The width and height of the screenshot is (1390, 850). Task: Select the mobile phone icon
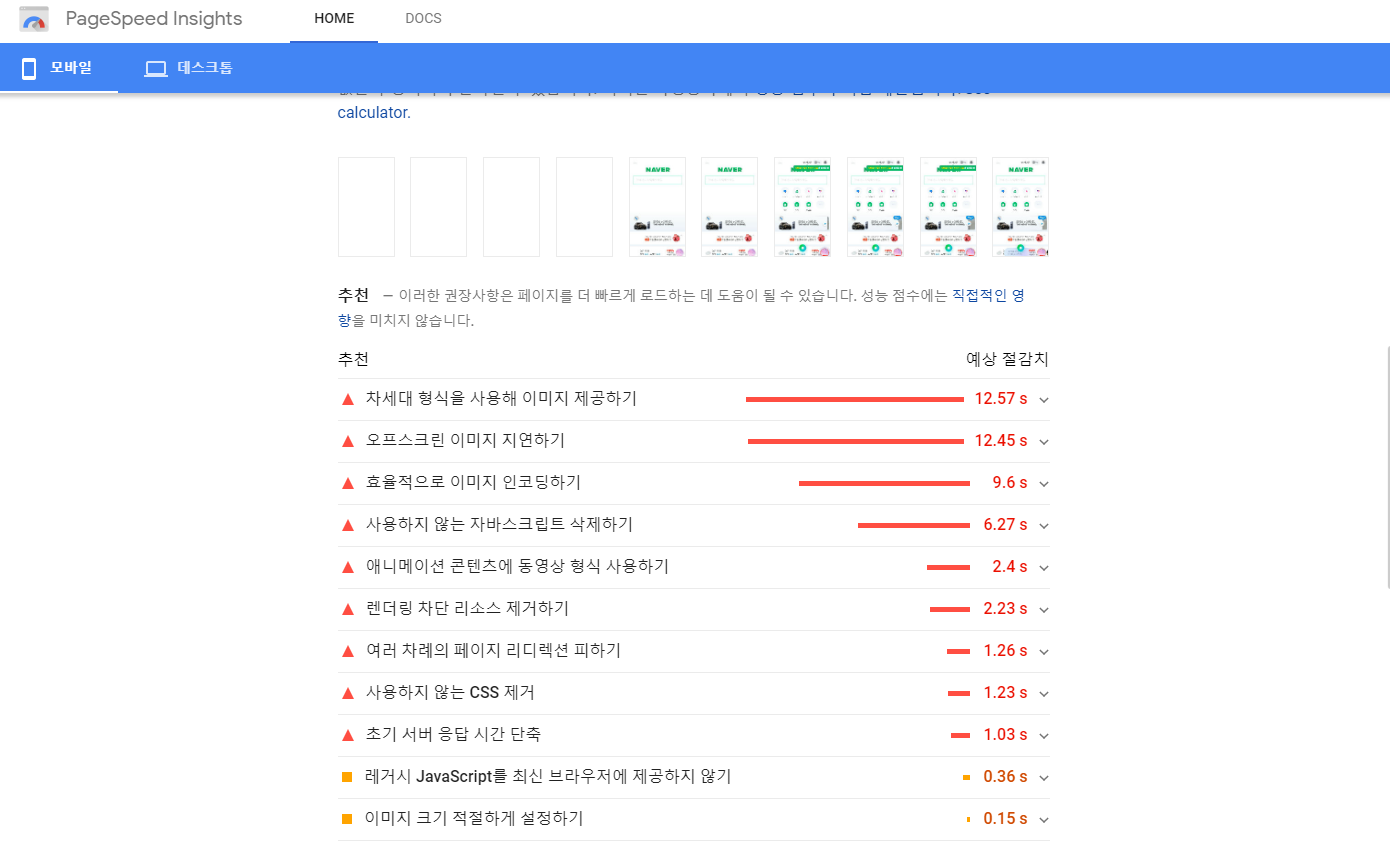(x=28, y=68)
